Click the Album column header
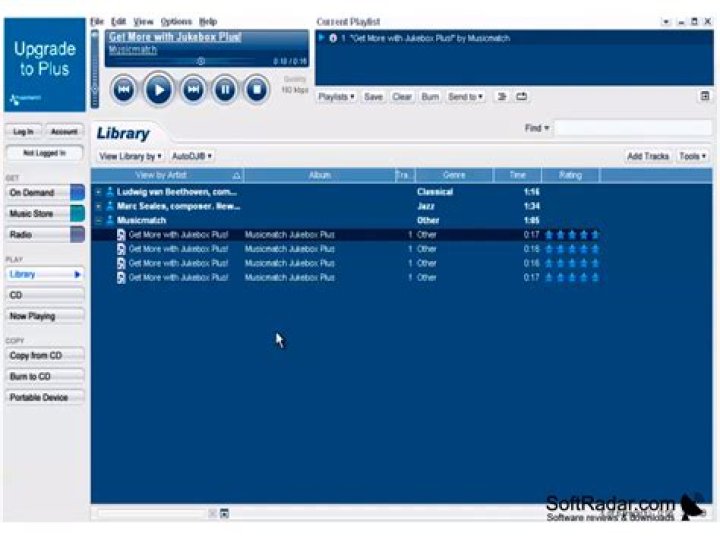The width and height of the screenshot is (720, 539). tap(320, 175)
